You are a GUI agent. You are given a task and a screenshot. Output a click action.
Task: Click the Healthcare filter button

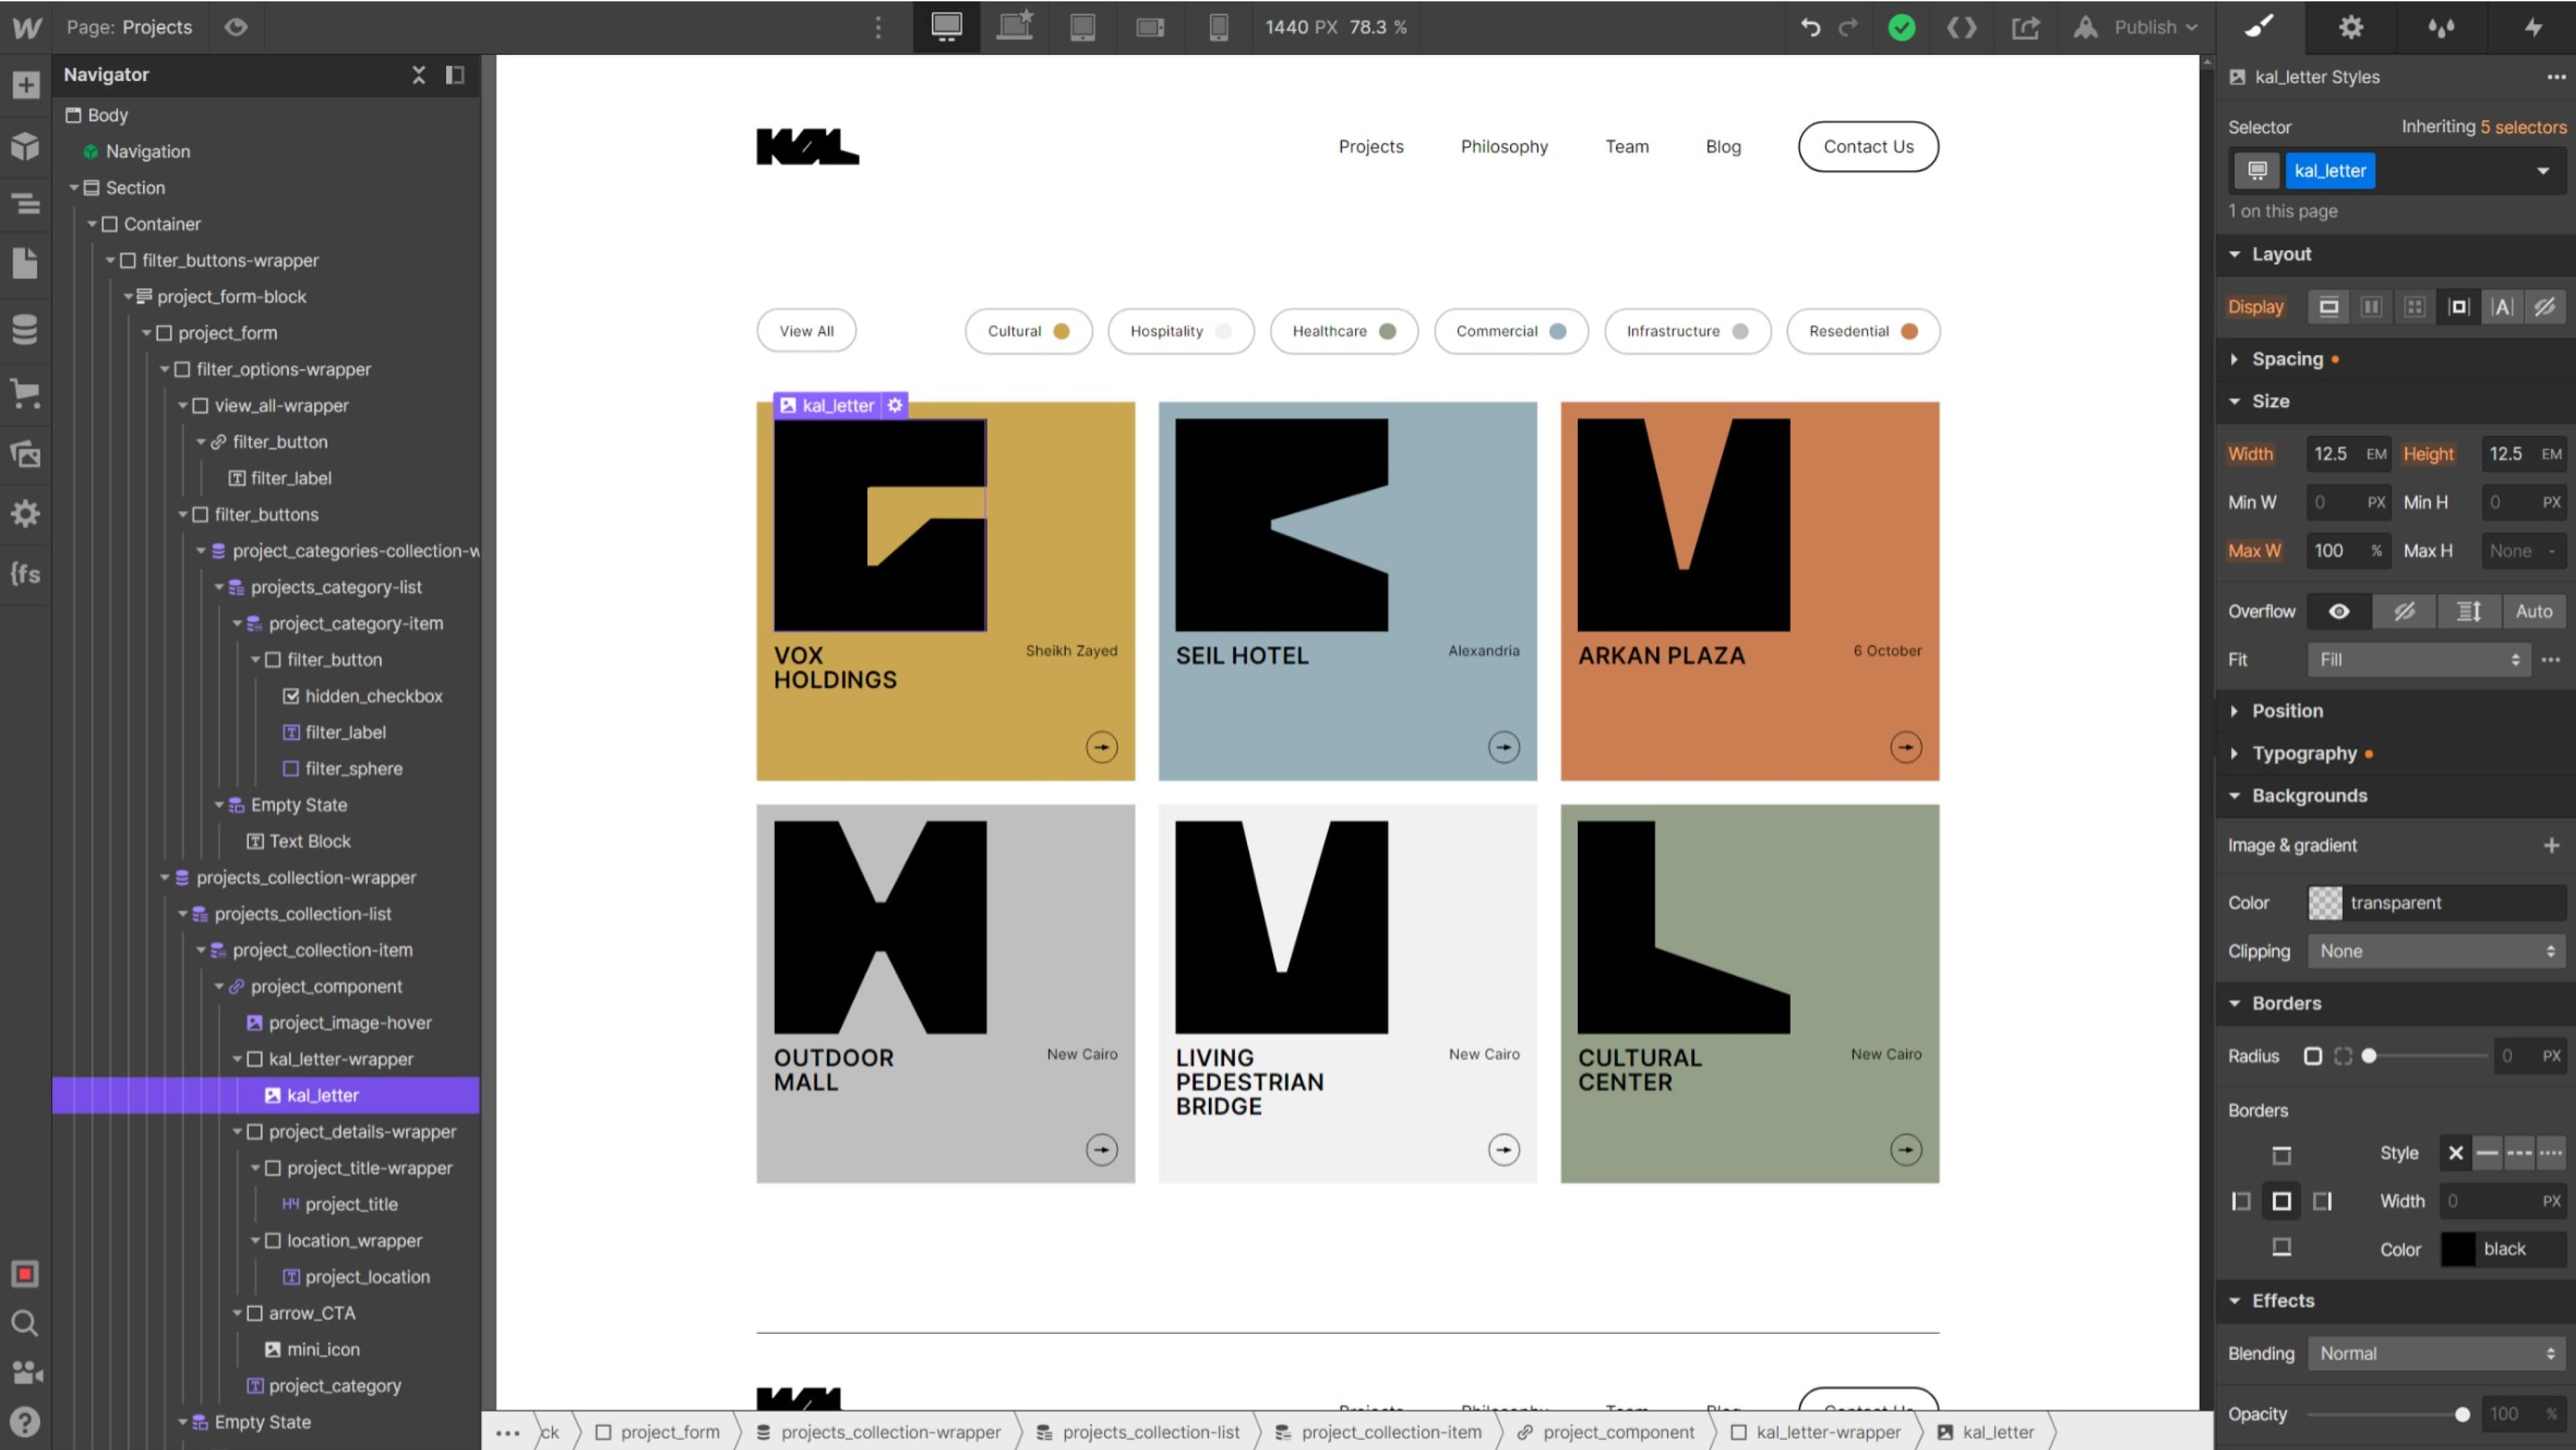[x=1343, y=331]
